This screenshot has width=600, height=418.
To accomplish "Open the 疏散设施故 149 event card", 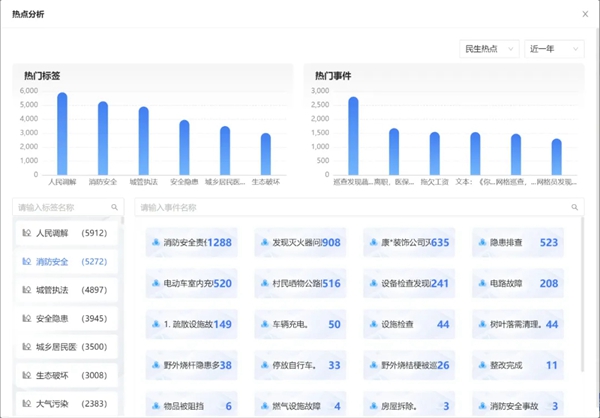I will [x=191, y=324].
